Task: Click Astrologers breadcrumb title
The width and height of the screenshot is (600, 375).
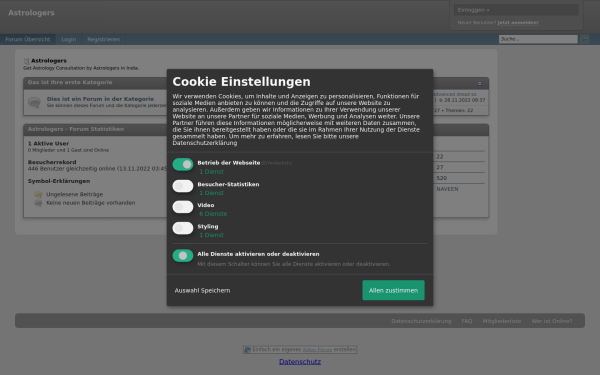Action: [x=49, y=60]
